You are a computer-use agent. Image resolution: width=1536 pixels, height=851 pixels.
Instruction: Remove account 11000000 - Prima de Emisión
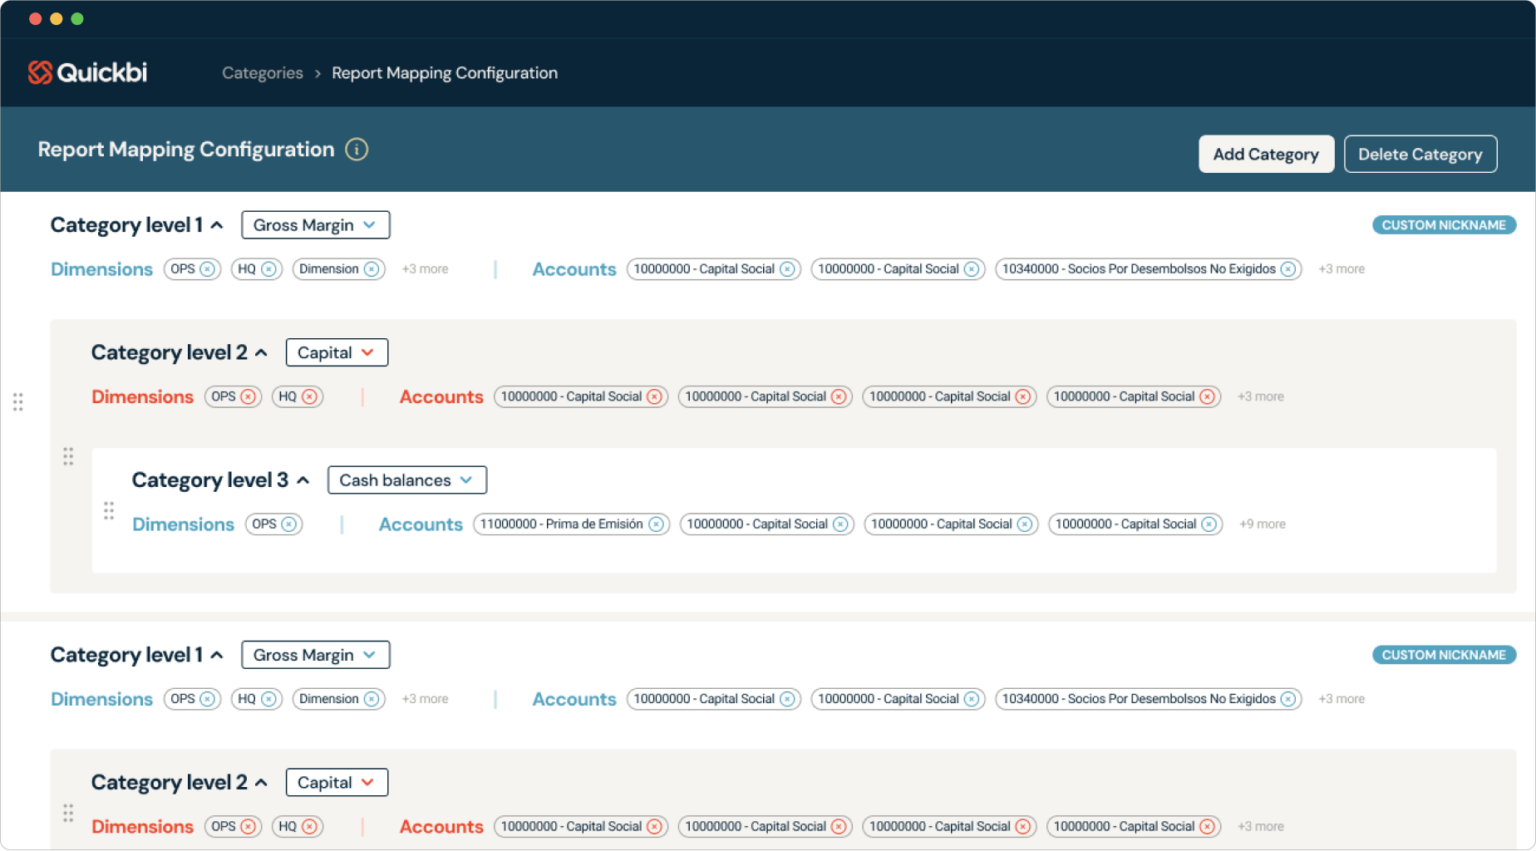656,523
